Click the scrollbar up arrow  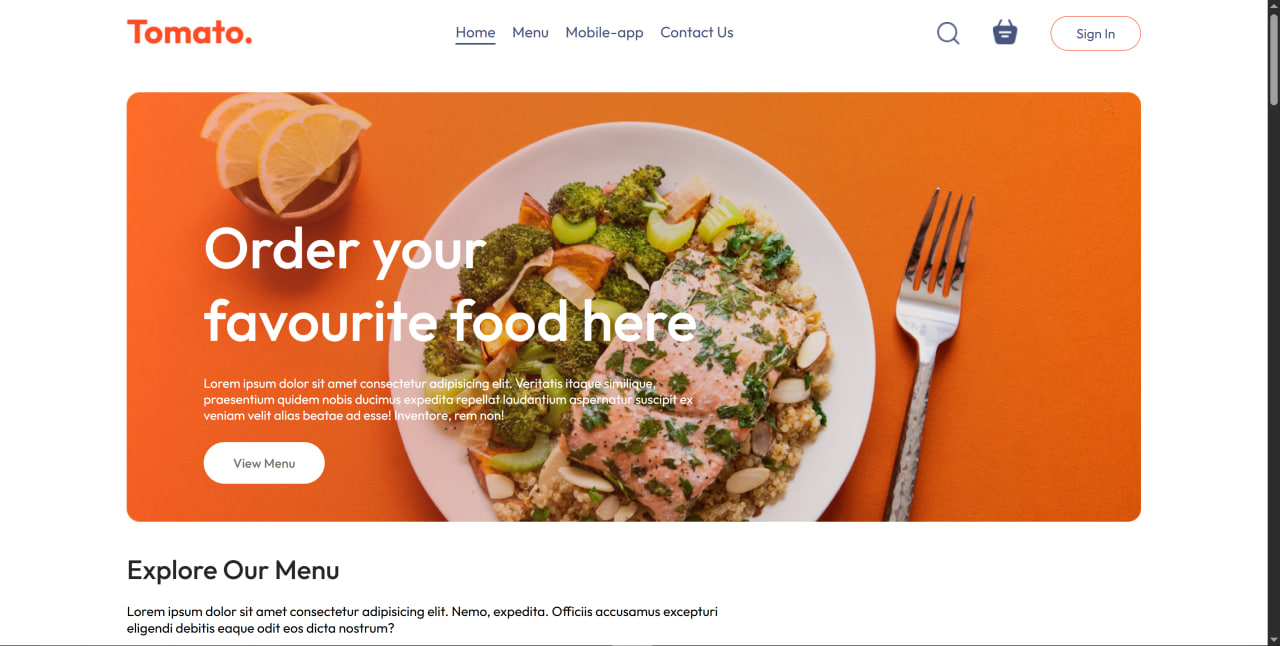[1273, 6]
